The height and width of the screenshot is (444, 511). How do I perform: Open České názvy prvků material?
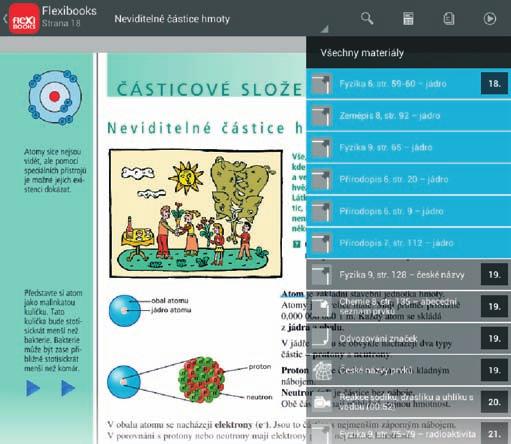coord(408,370)
